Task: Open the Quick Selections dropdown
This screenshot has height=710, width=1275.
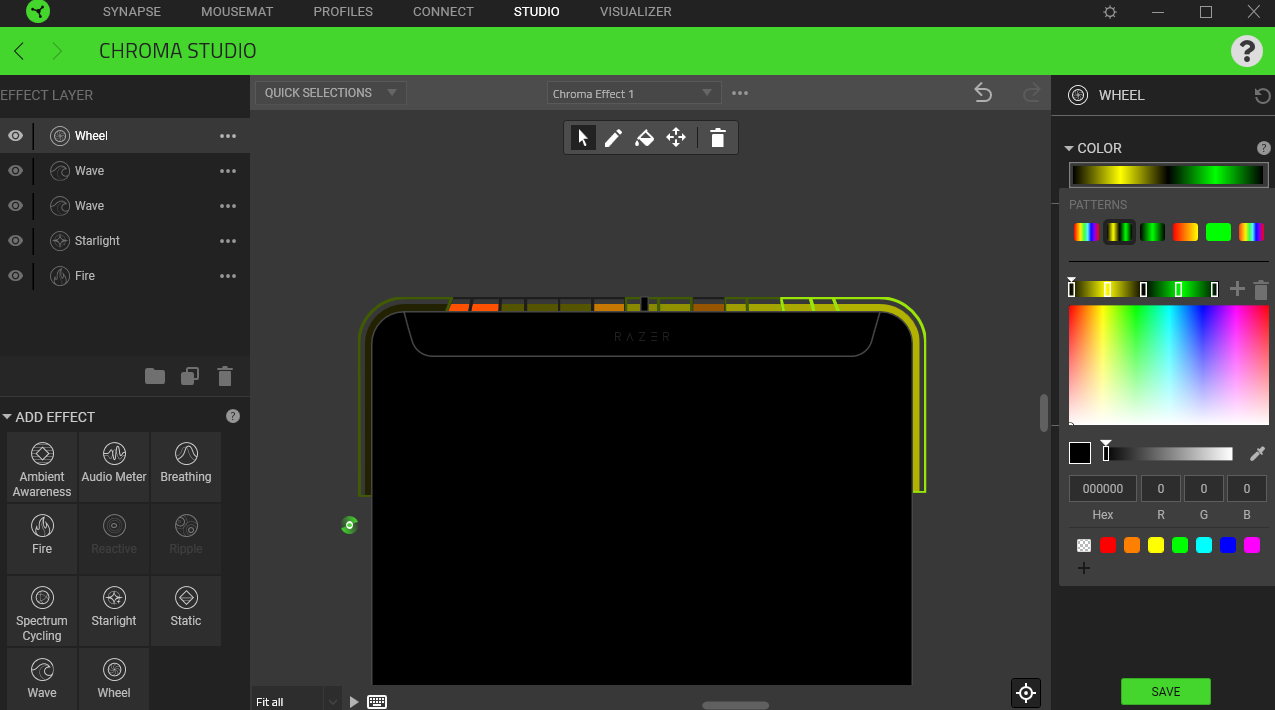Action: (x=331, y=93)
